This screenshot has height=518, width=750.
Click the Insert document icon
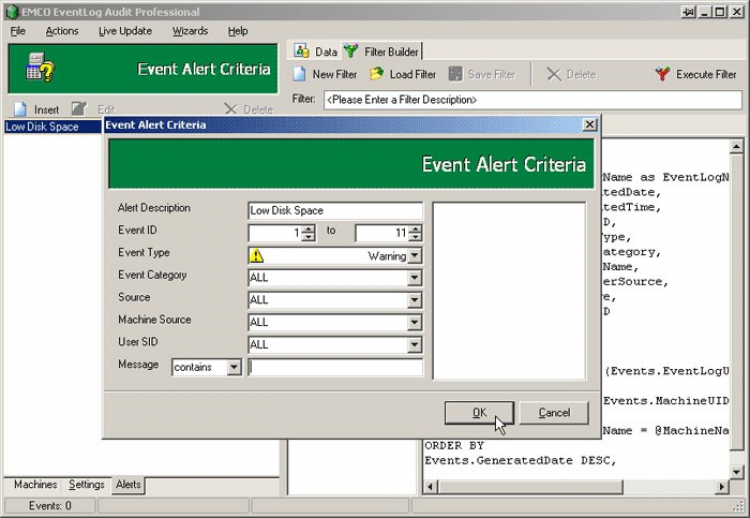pos(20,109)
